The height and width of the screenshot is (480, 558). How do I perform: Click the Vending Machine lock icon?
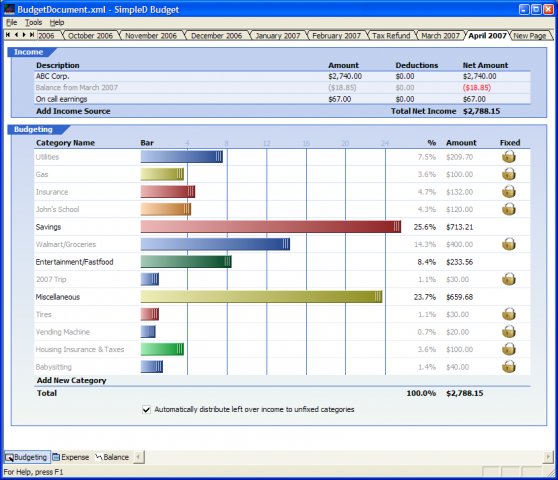click(x=509, y=332)
